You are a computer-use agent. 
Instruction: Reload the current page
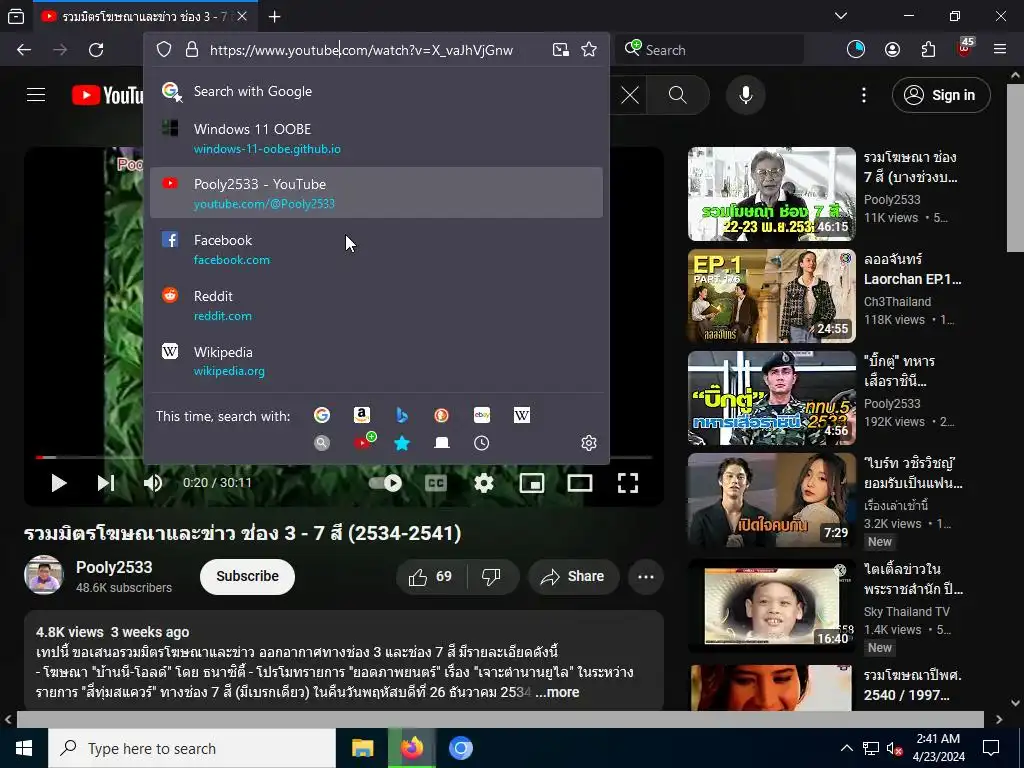click(96, 50)
